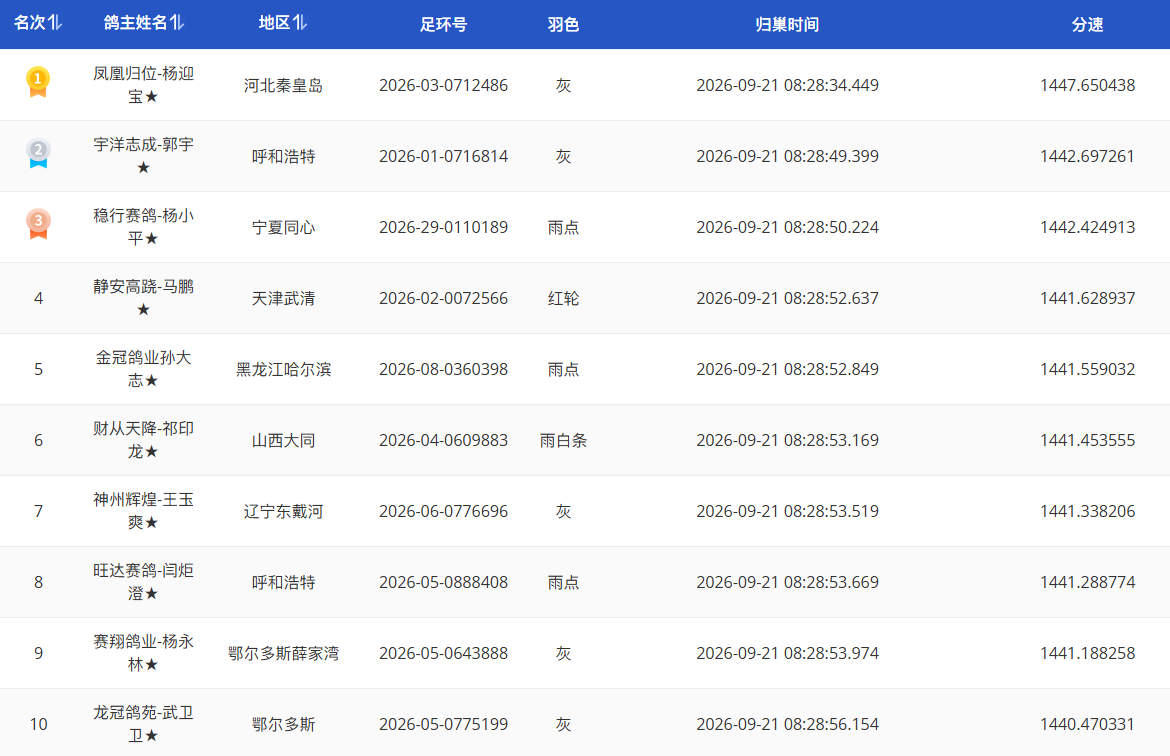1170x756 pixels.
Task: Sort by 地区 using its sort arrows
Action: (x=300, y=23)
